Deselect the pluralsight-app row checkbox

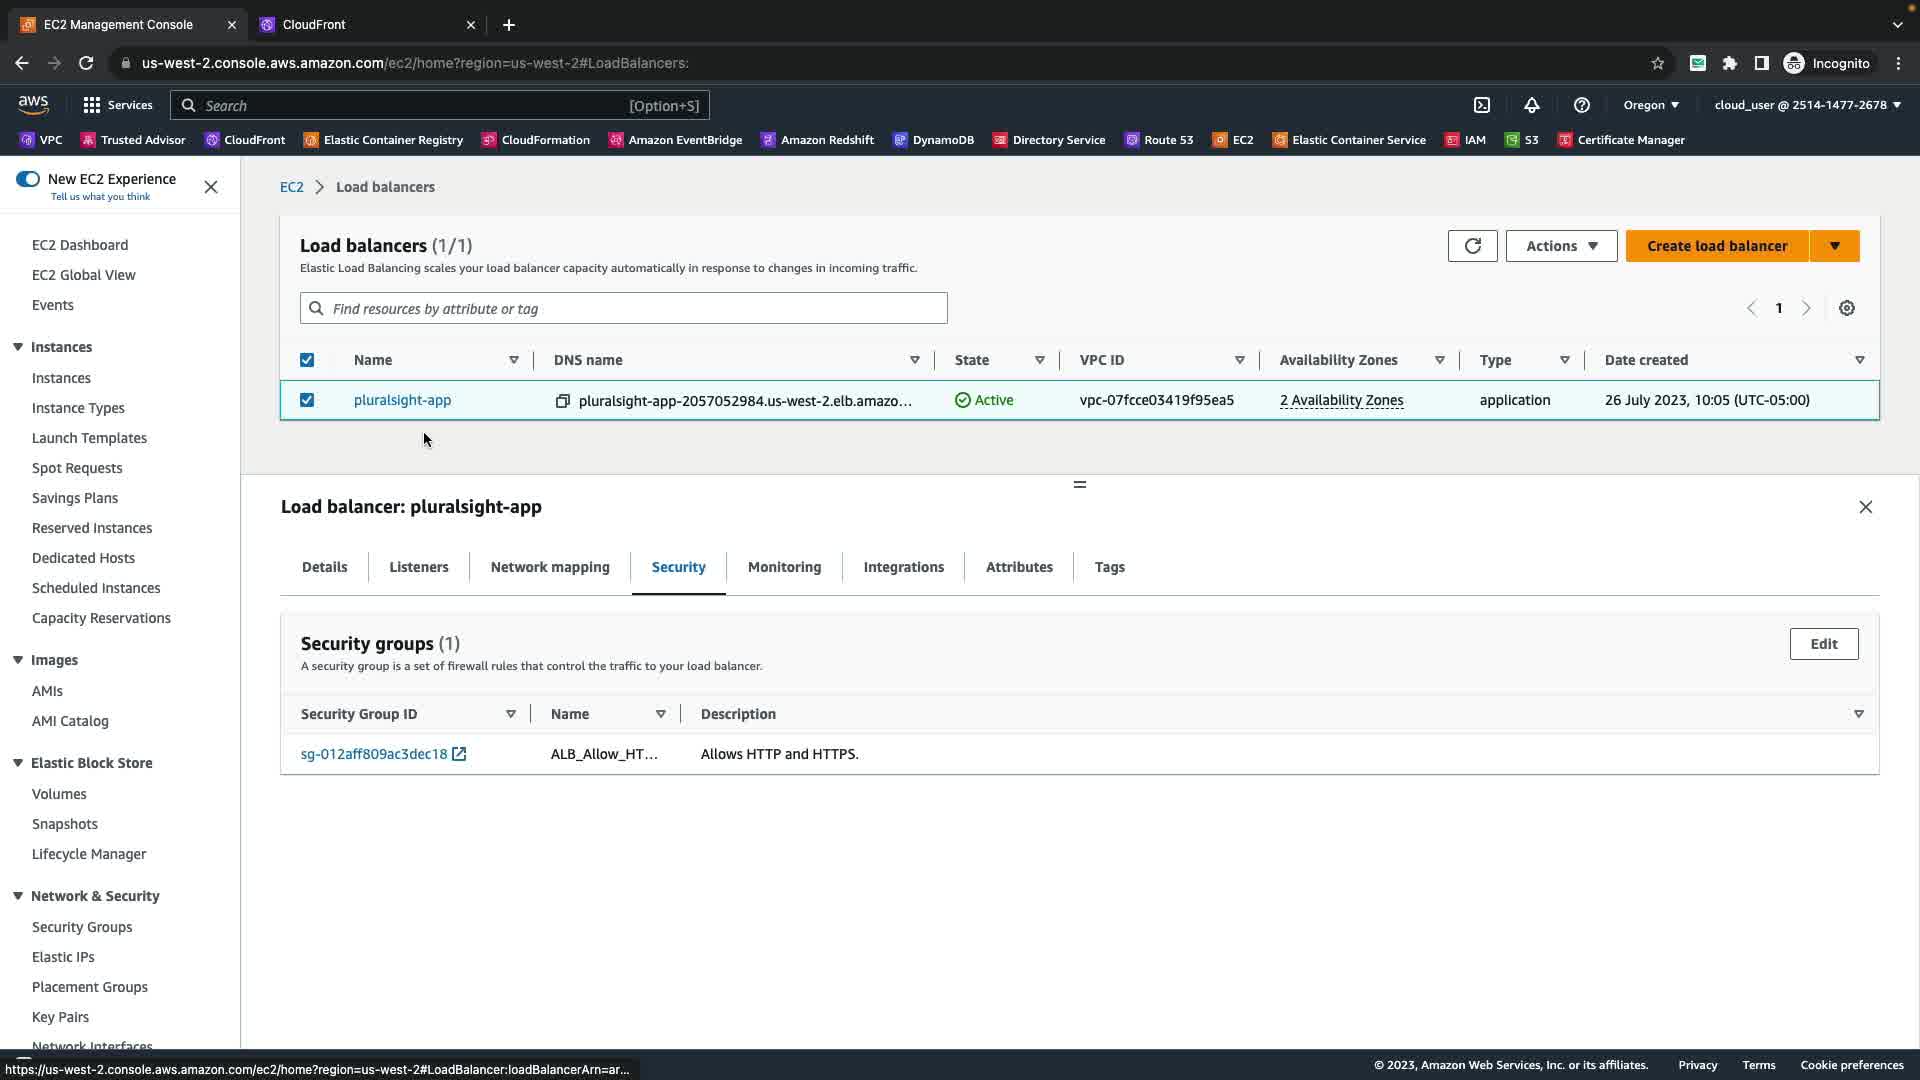(x=307, y=400)
